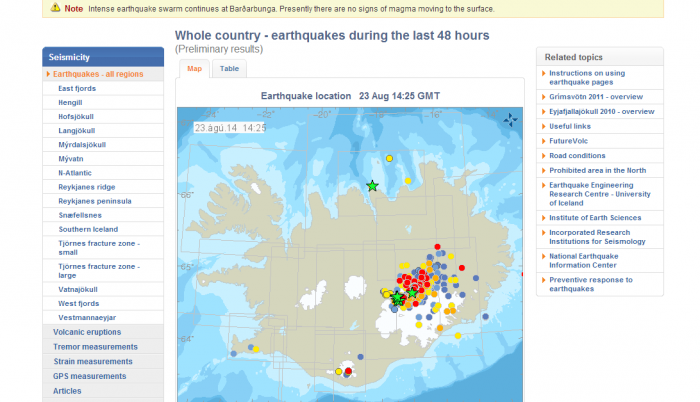Expand the Tremor measurements section

[x=94, y=347]
